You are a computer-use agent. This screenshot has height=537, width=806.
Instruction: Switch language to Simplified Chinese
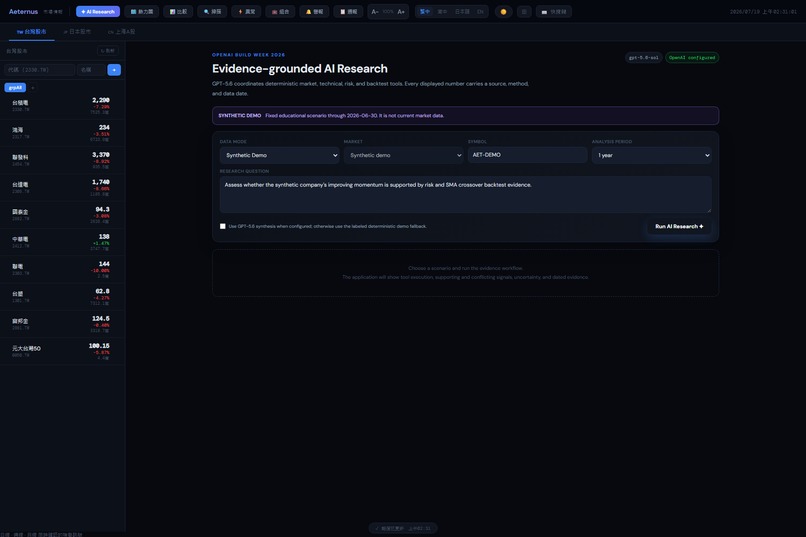pyautogui.click(x=442, y=11)
